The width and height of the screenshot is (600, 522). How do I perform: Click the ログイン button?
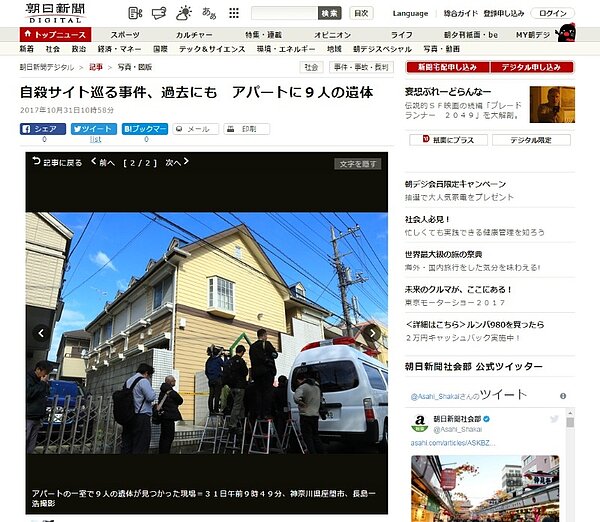pyautogui.click(x=553, y=13)
